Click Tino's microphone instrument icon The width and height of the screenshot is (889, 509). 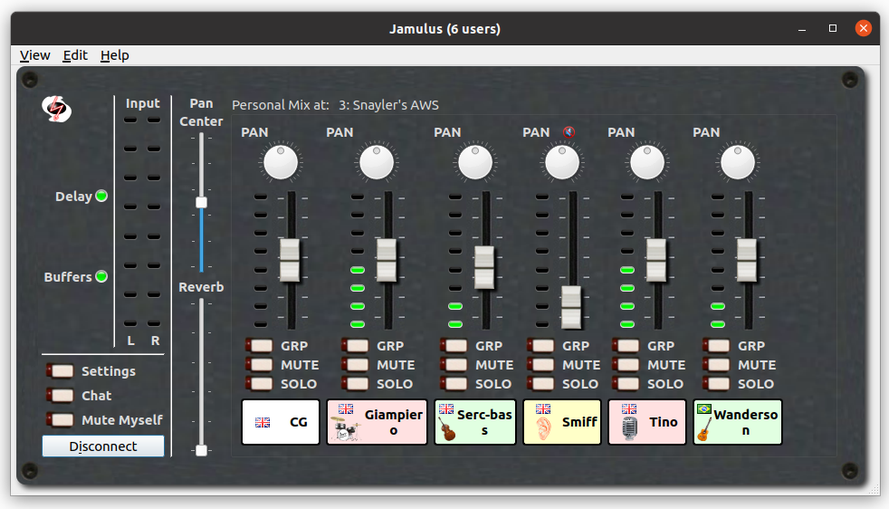point(628,429)
